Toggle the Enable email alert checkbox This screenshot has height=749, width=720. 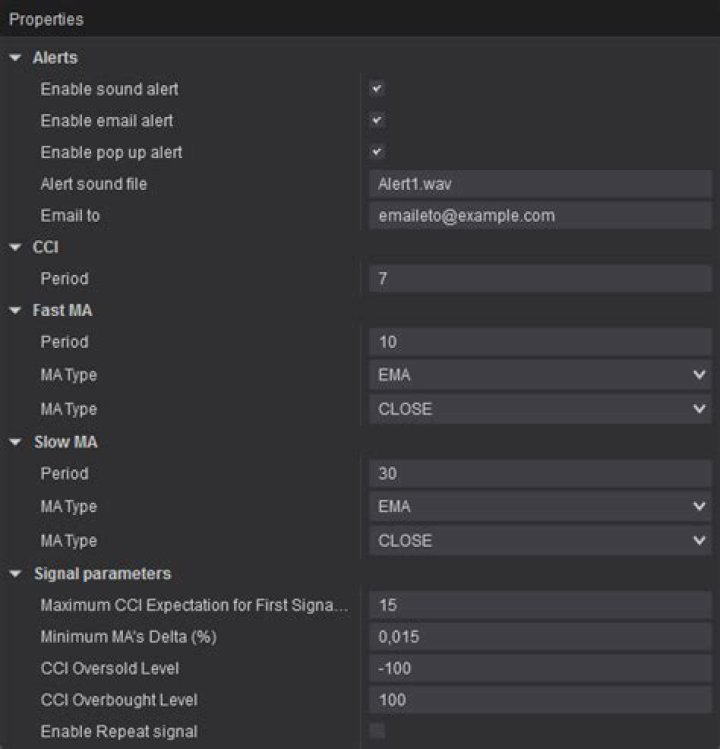pyautogui.click(x=377, y=120)
